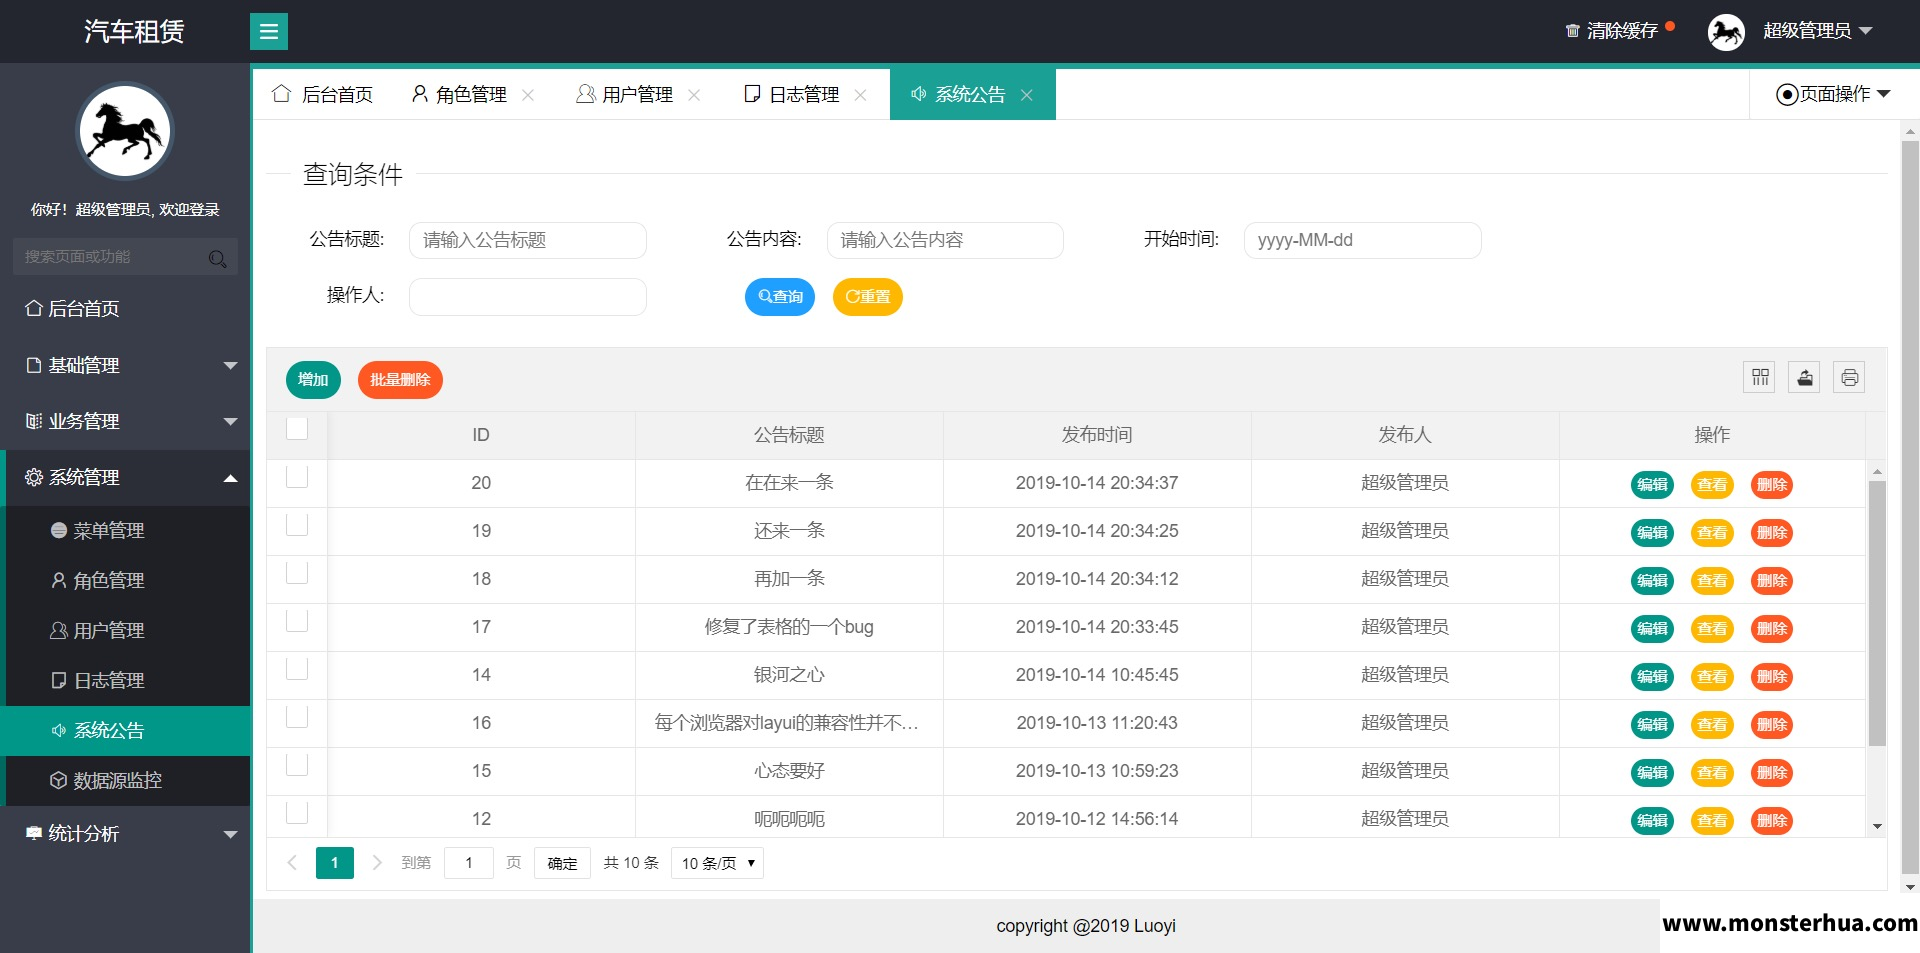This screenshot has height=953, width=1920.
Task: Click page number 1 in pagination
Action: tap(335, 863)
